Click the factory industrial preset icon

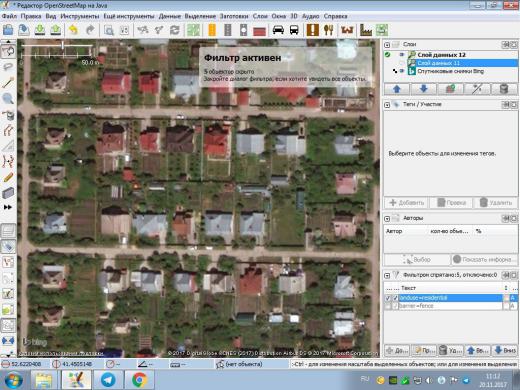coord(365,30)
